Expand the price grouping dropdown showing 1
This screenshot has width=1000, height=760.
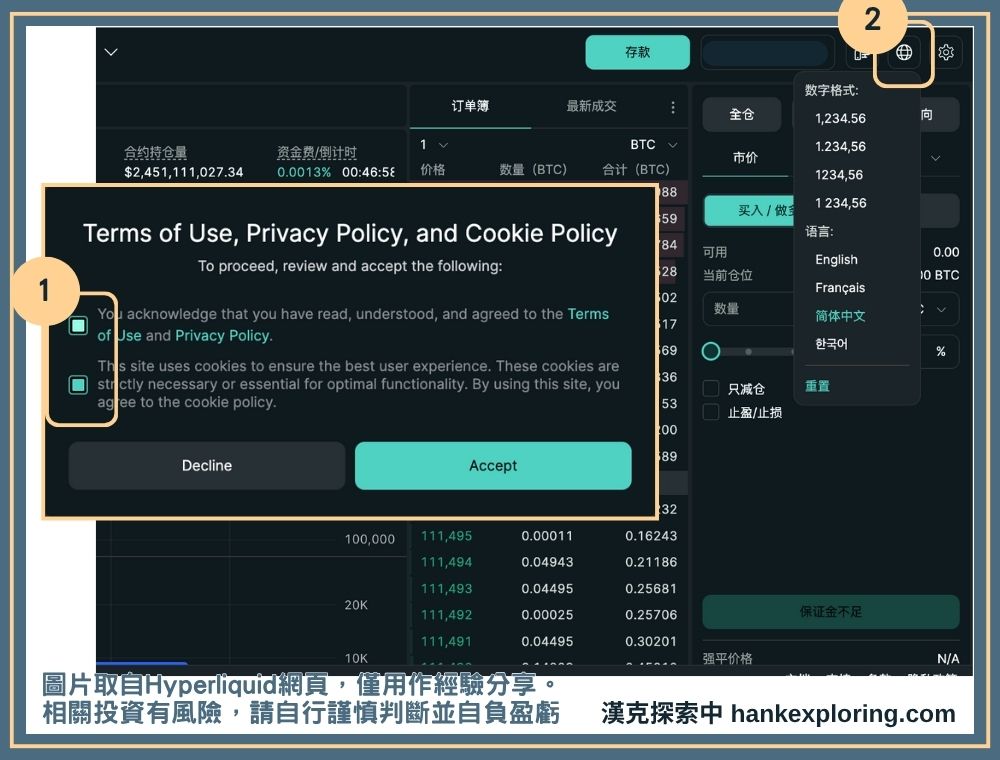click(435, 145)
